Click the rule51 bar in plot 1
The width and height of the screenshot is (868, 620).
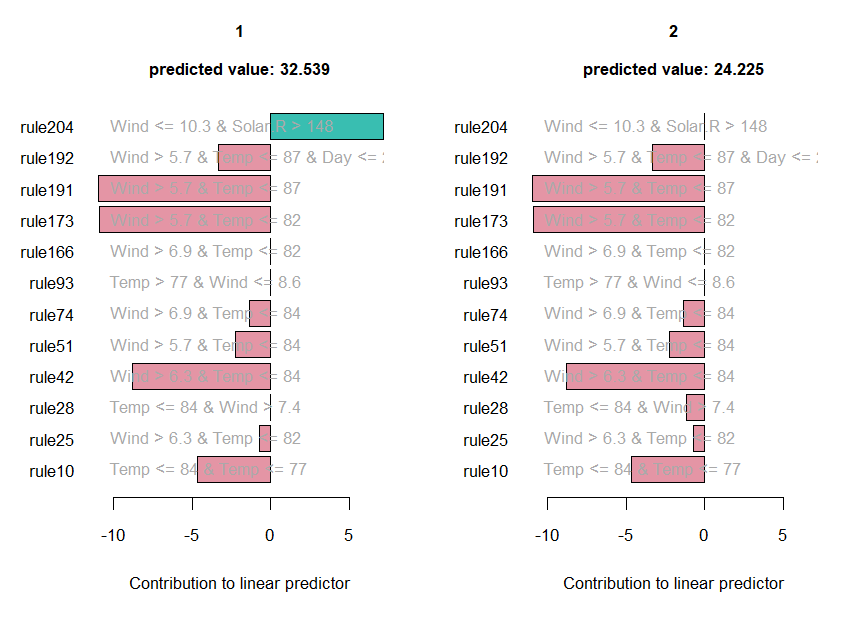253,345
